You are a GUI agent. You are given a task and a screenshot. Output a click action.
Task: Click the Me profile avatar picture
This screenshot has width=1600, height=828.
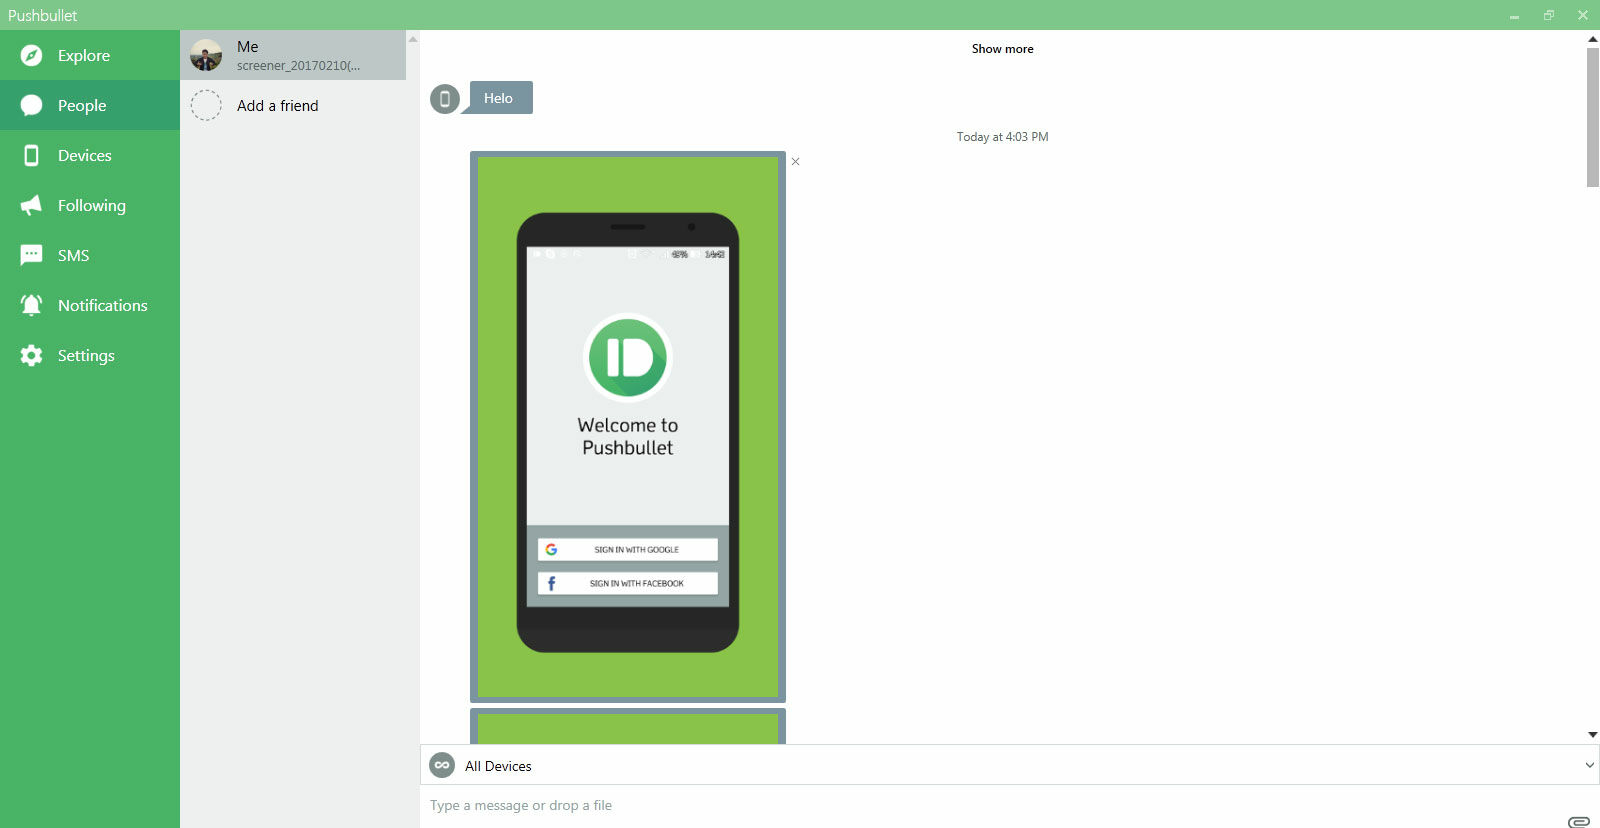coord(206,55)
